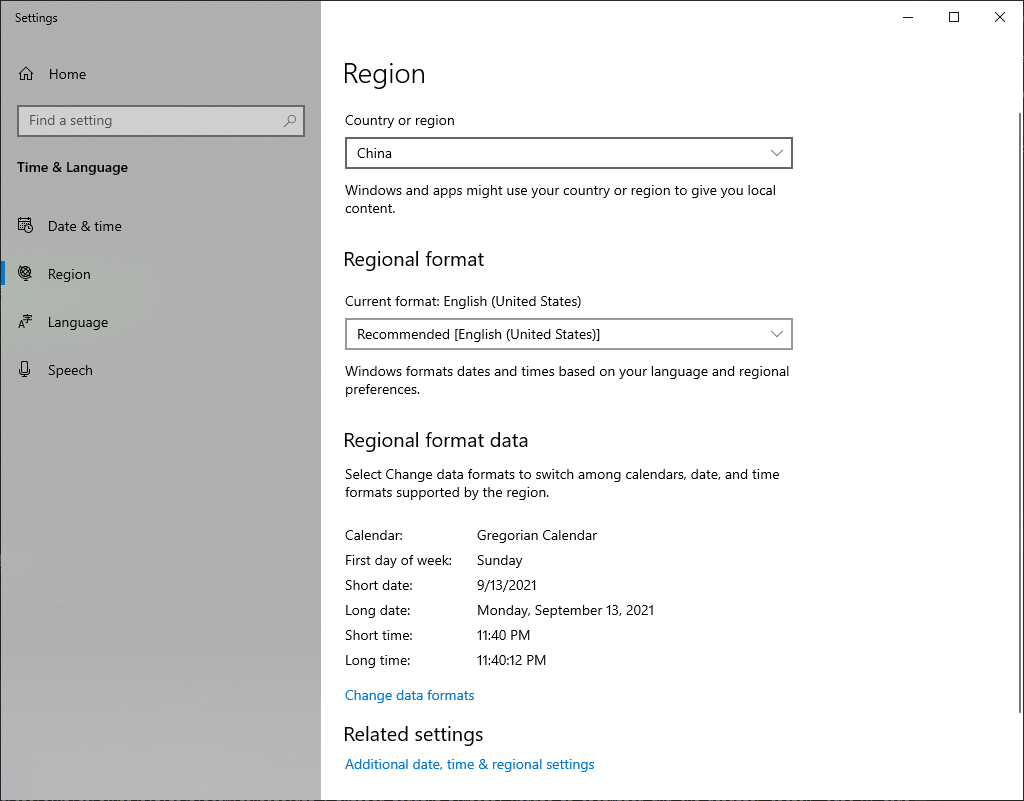Open the Change data formats link
Viewport: 1024px width, 801px height.
tap(409, 695)
